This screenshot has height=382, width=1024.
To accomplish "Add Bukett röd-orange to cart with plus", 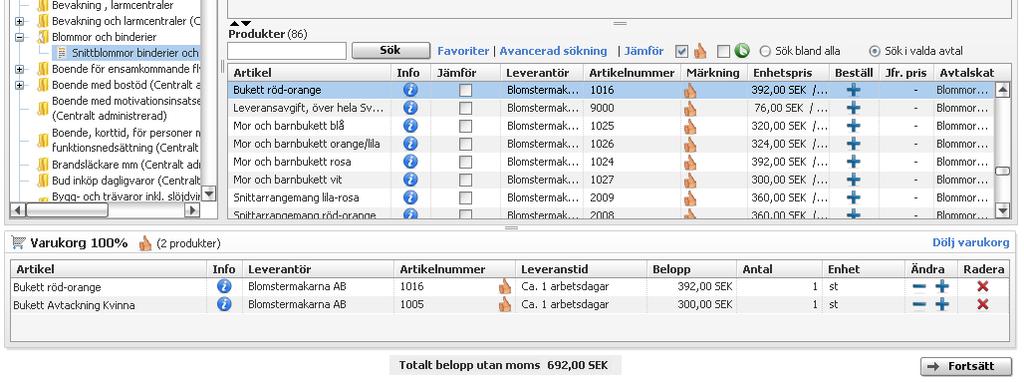I will [853, 91].
